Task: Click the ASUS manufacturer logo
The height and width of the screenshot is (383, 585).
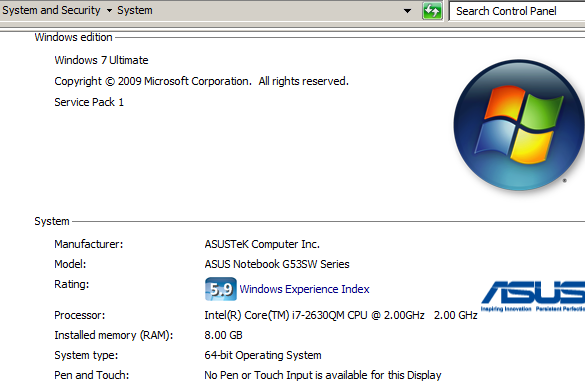Action: click(x=533, y=296)
